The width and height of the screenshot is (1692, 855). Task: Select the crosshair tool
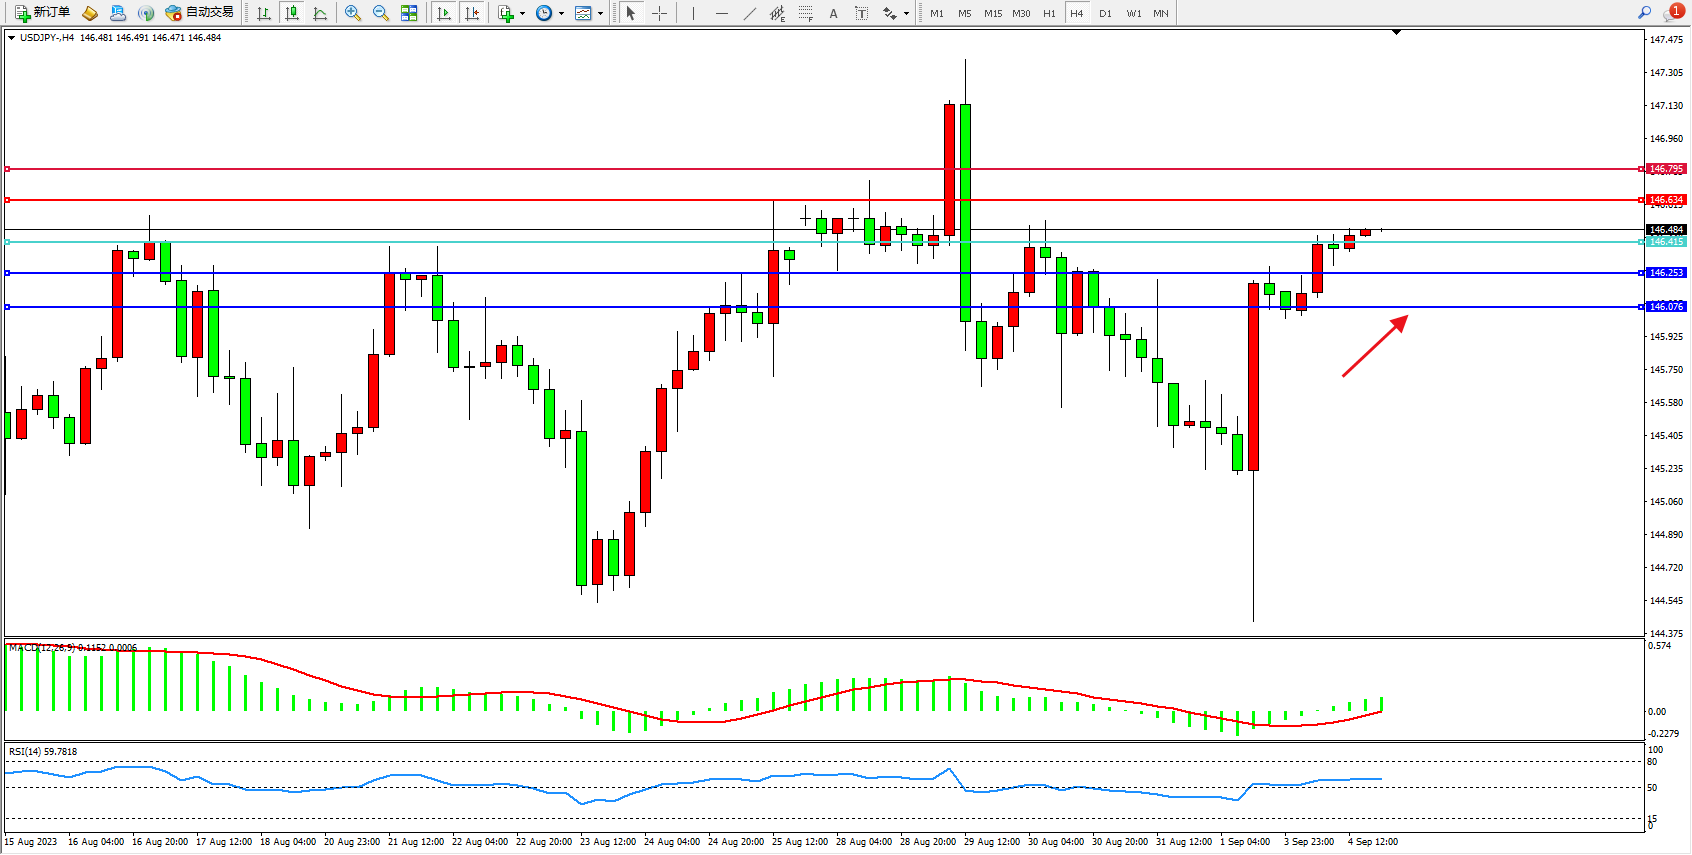660,13
